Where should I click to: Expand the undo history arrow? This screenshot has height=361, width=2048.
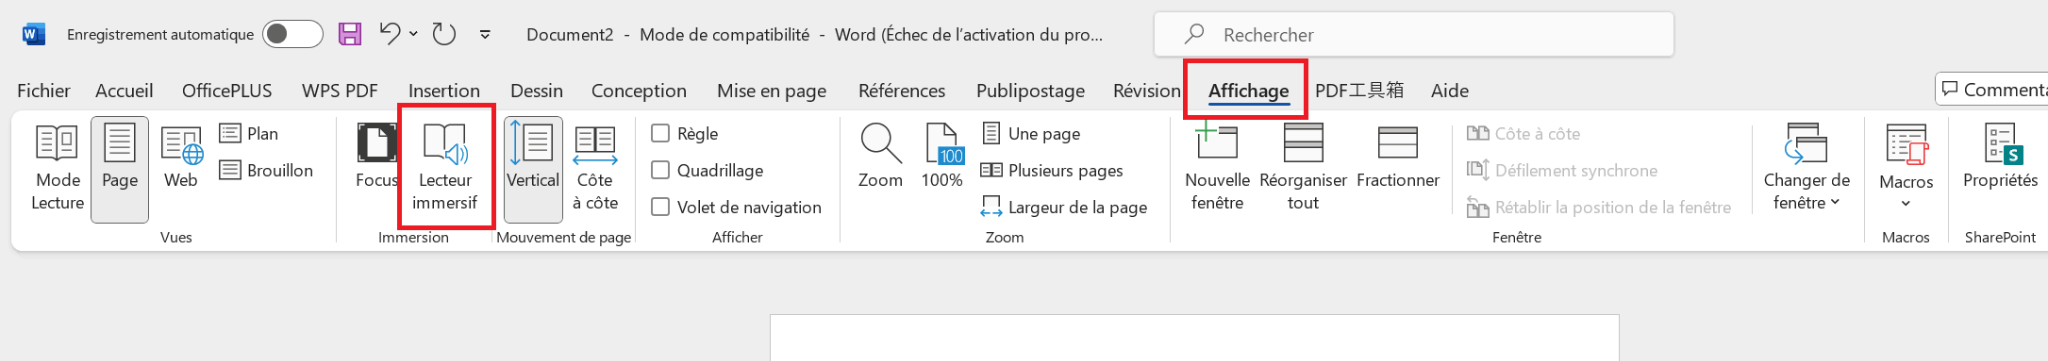tap(413, 34)
